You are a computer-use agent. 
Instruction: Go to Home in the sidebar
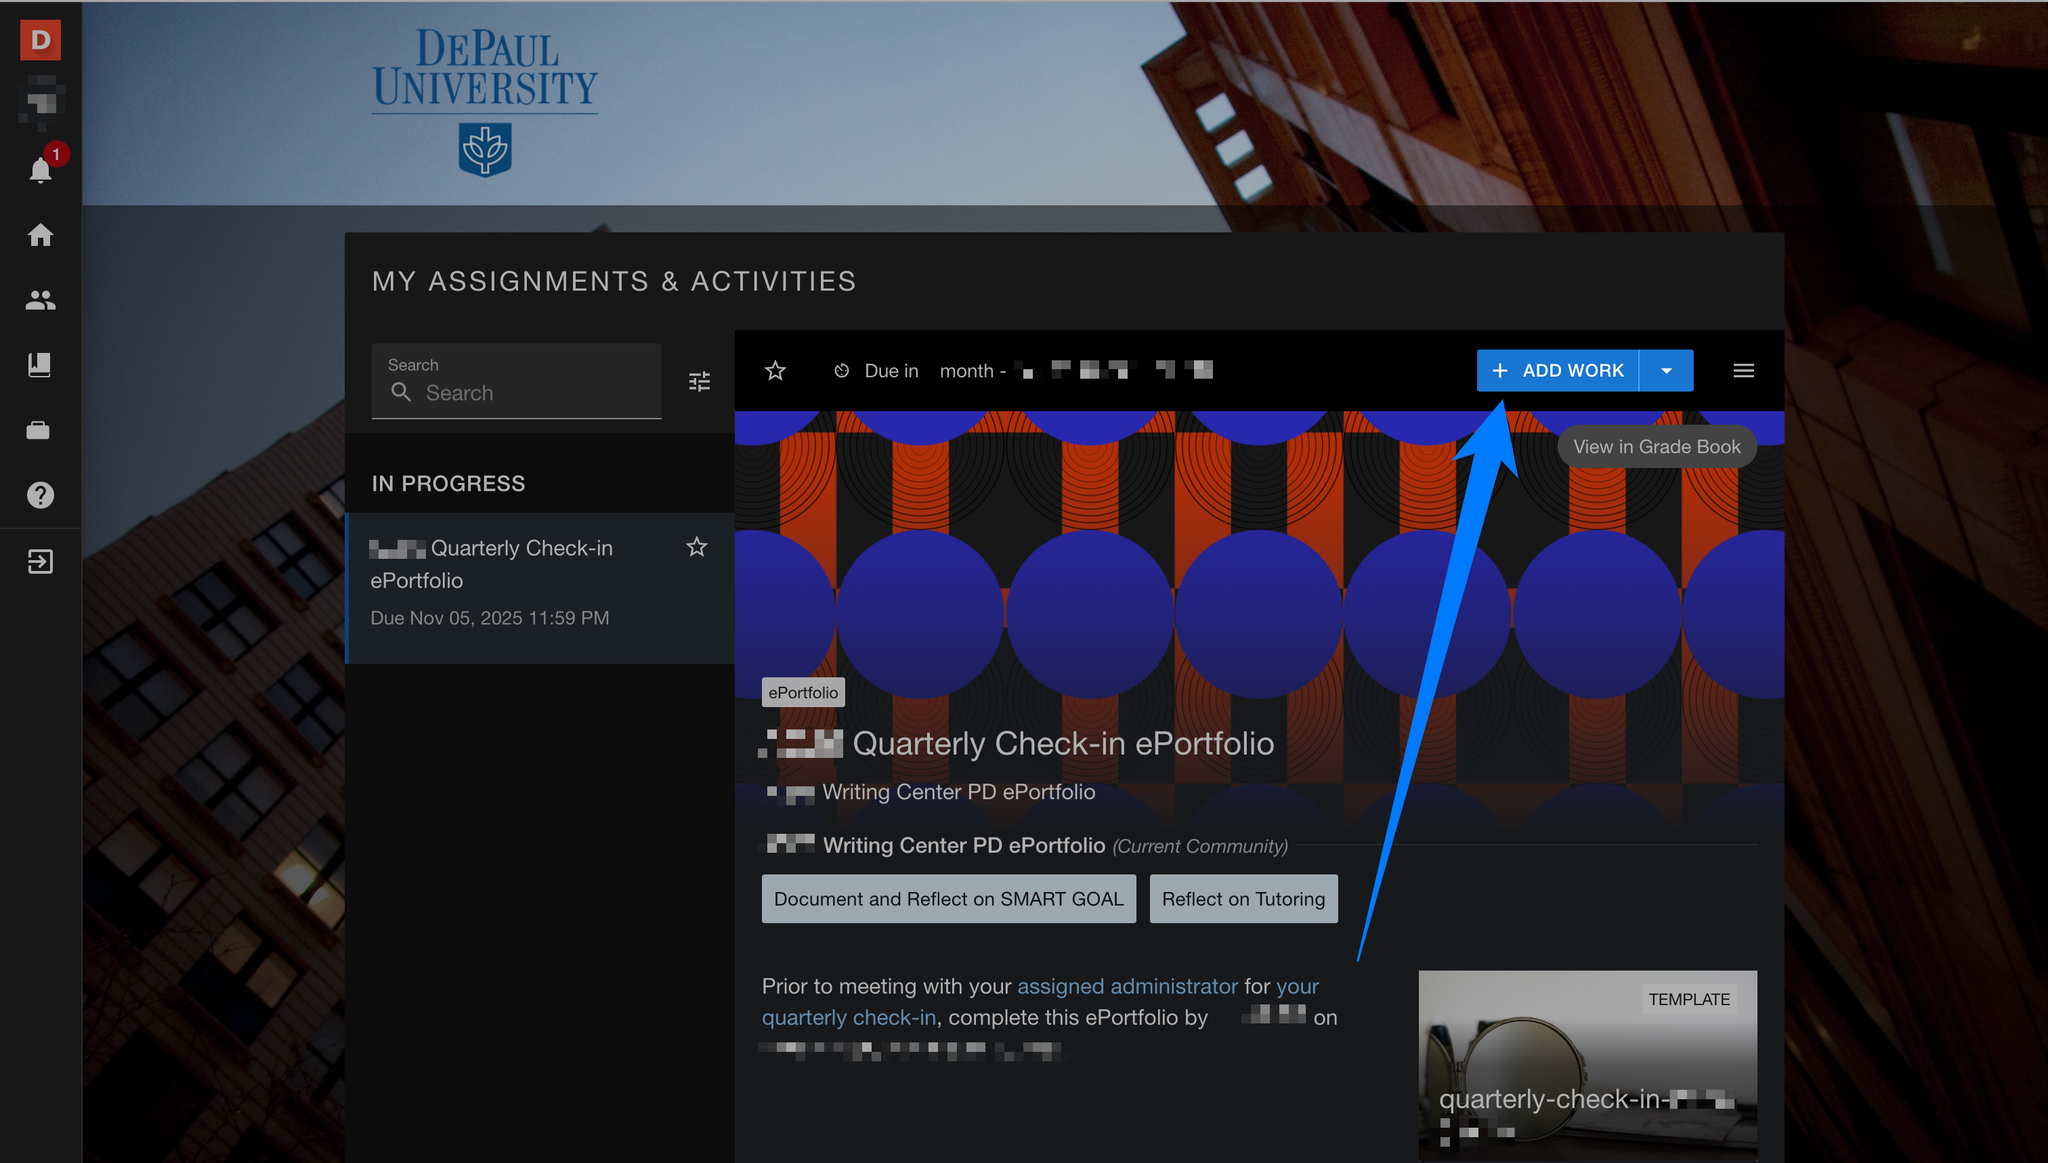pyautogui.click(x=40, y=235)
